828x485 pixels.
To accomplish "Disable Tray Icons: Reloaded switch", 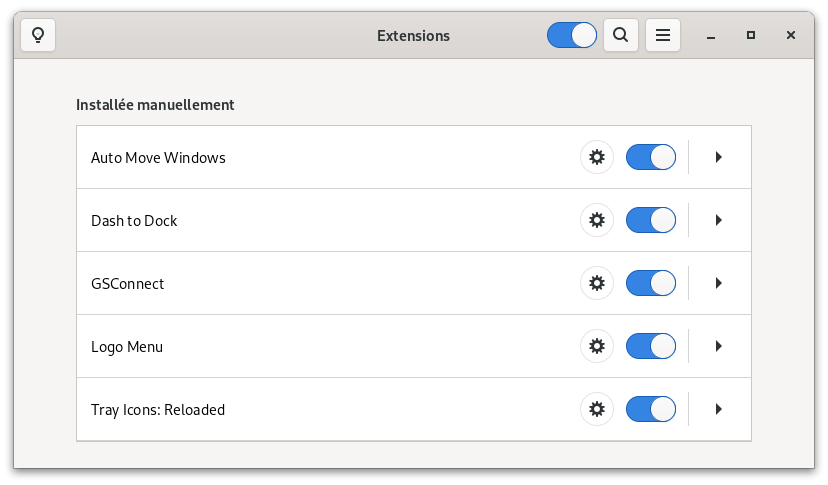I will pyautogui.click(x=651, y=409).
